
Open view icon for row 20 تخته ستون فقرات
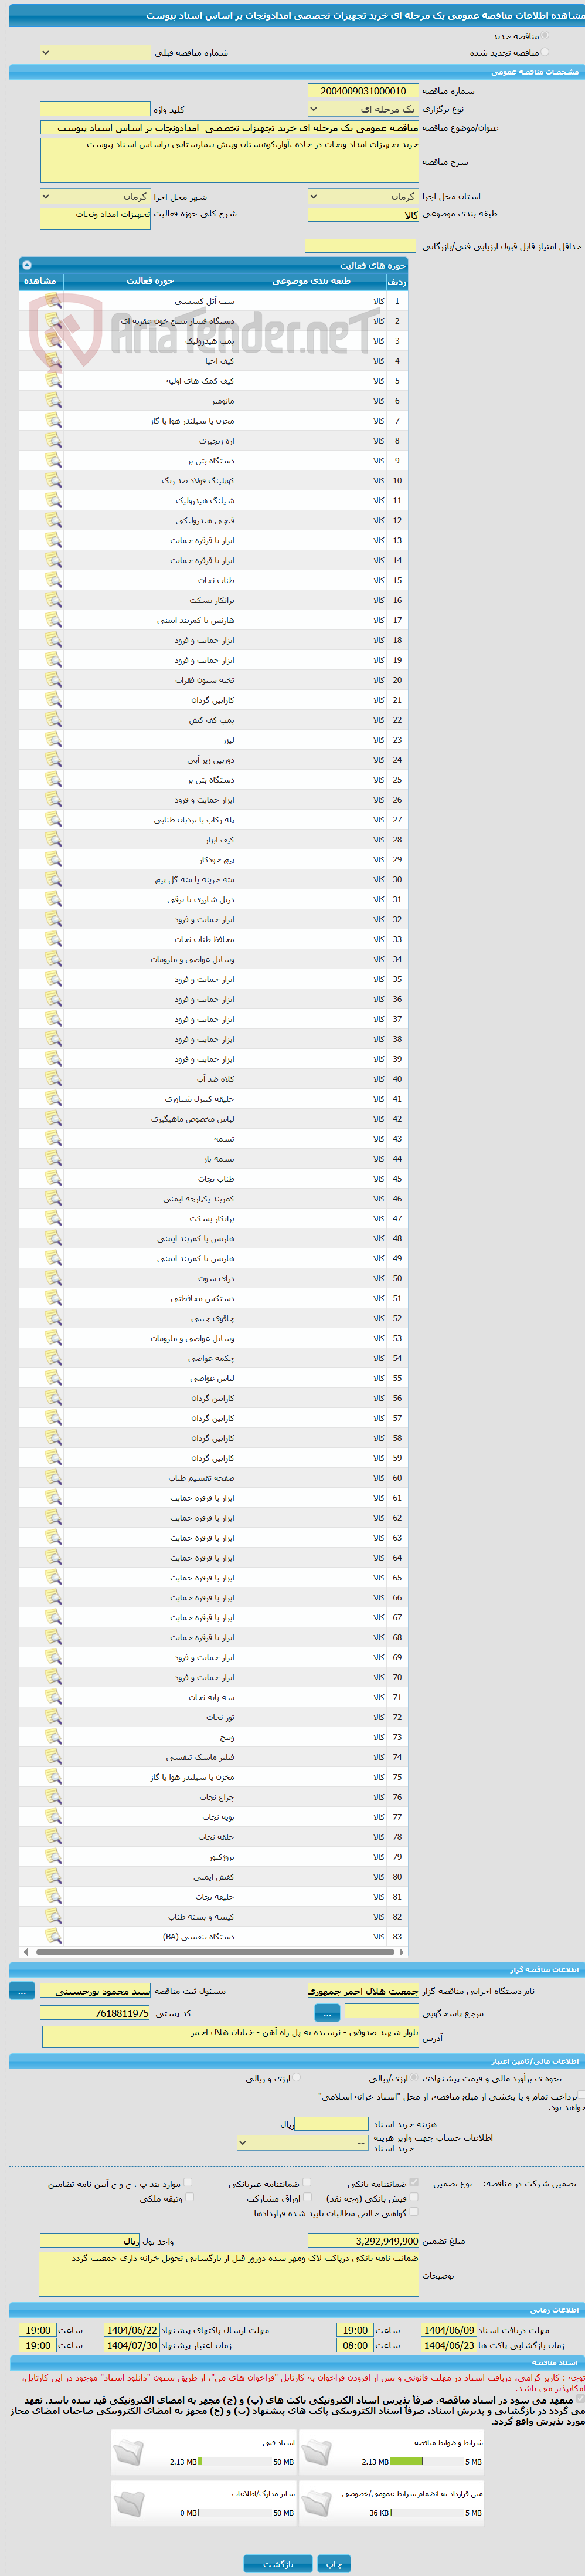(x=53, y=680)
